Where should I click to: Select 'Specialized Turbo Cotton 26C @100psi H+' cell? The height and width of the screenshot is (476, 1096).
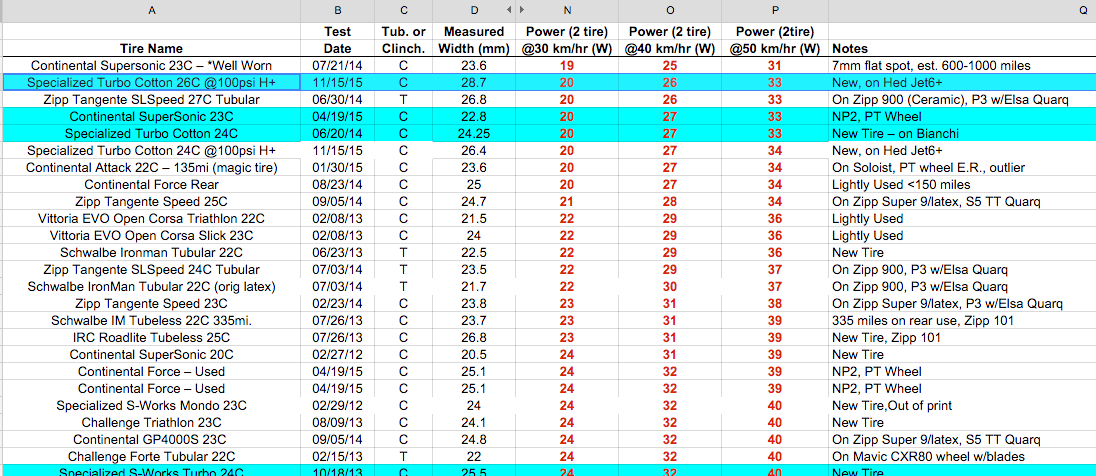coord(152,82)
